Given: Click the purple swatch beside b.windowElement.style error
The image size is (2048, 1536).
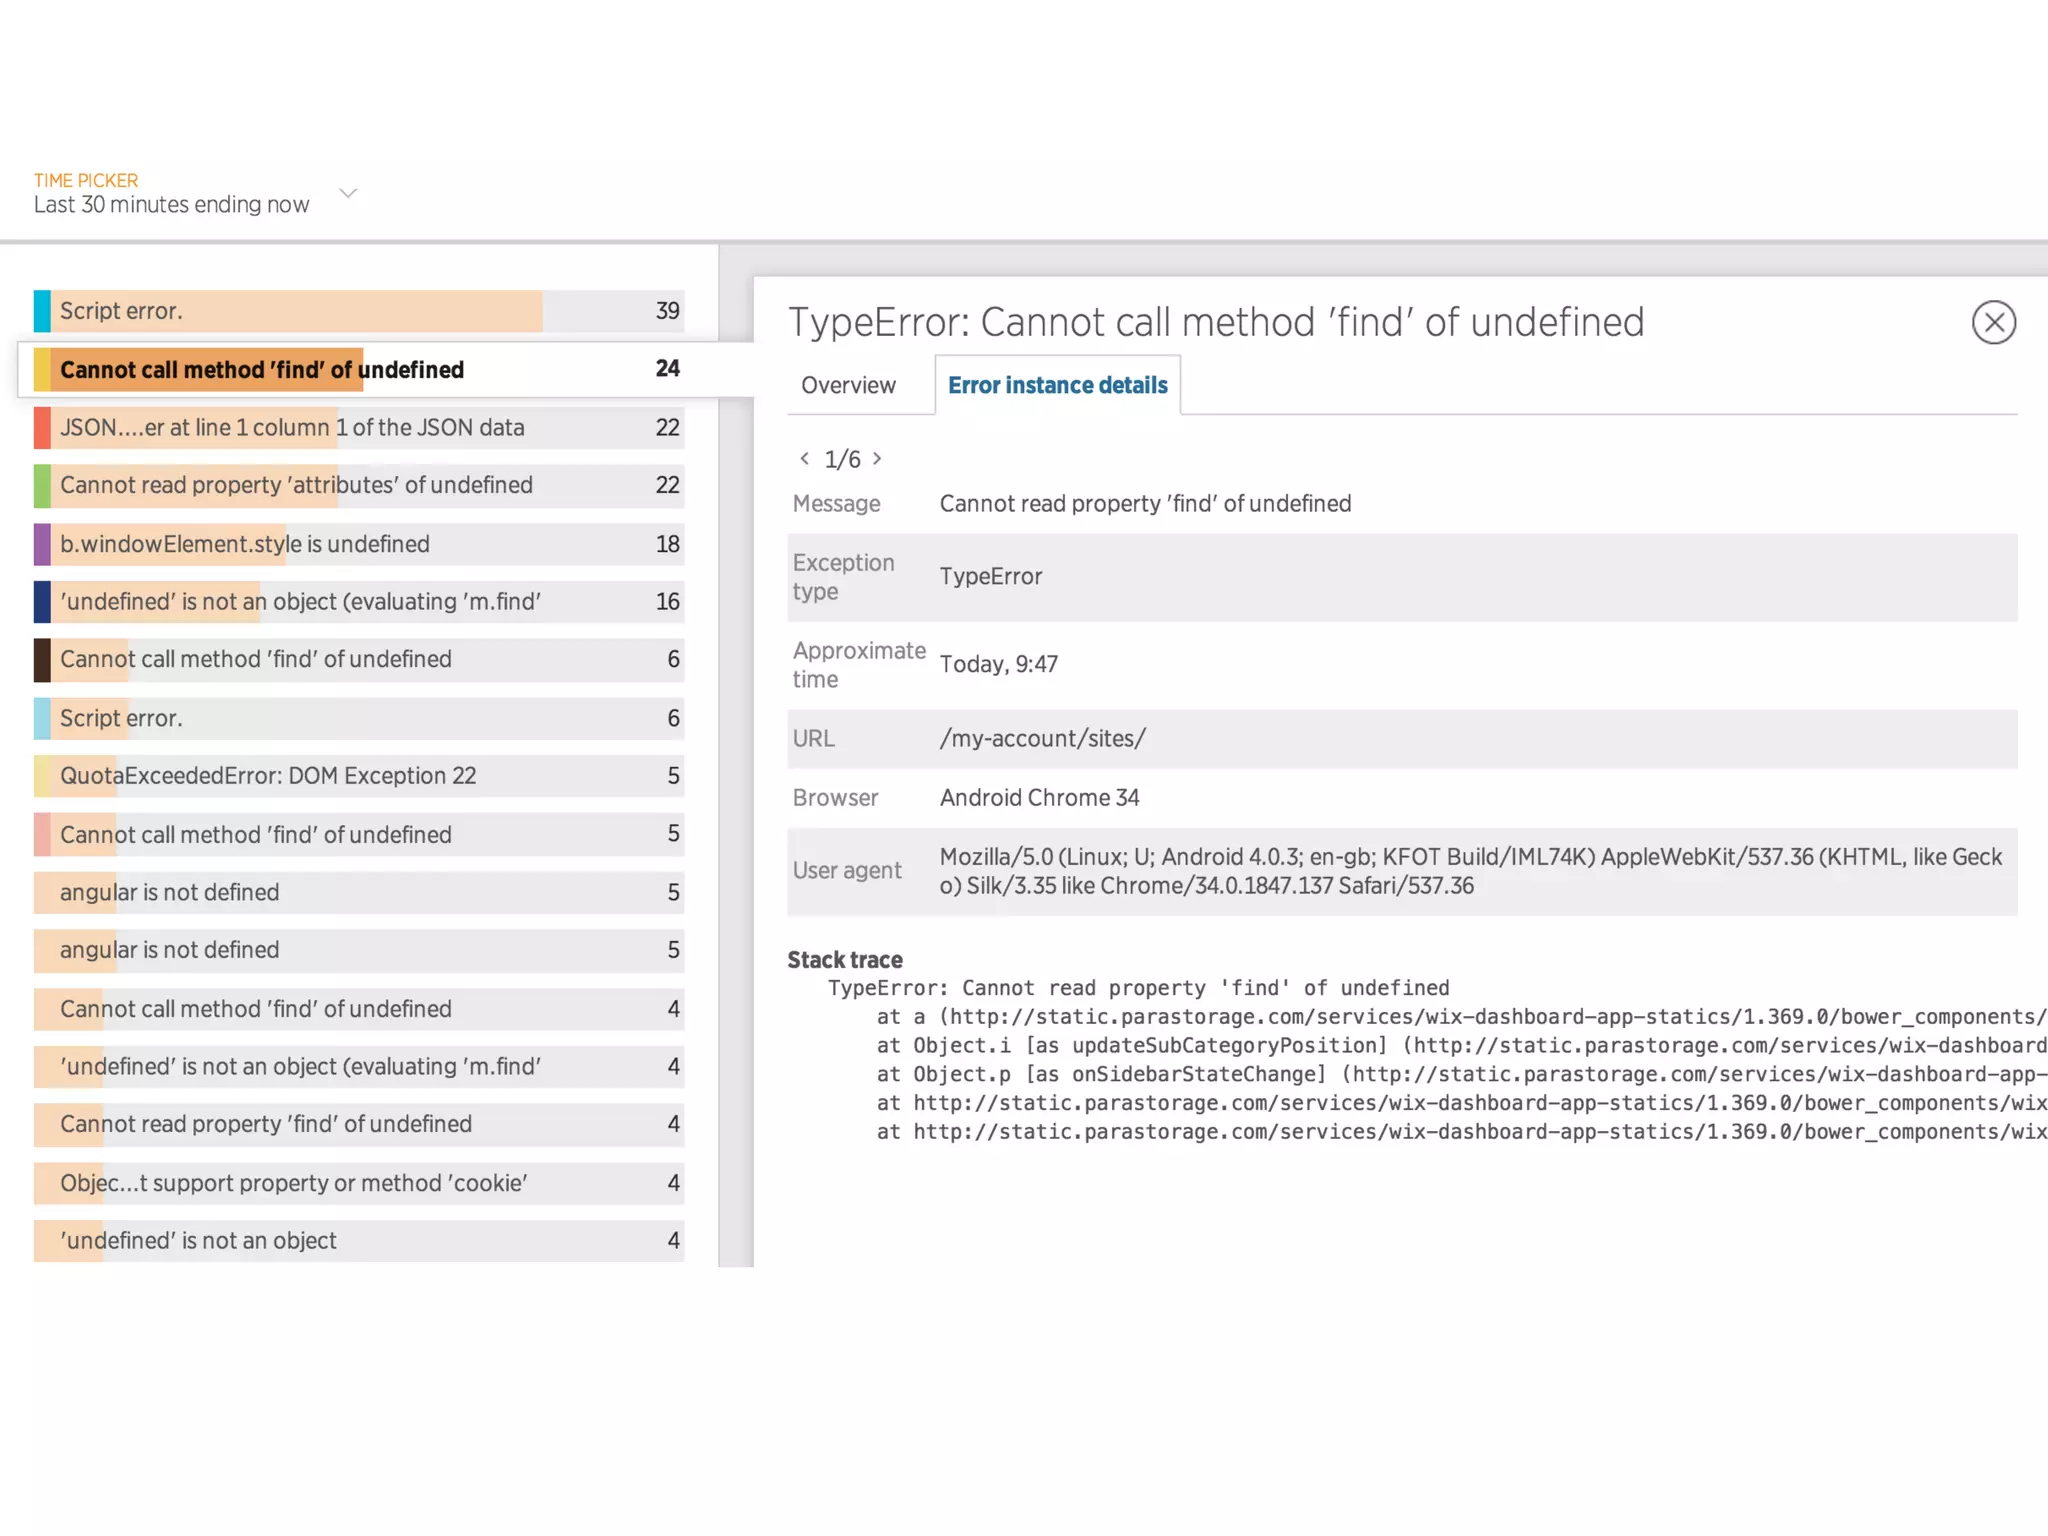Looking at the screenshot, I should click(42, 544).
